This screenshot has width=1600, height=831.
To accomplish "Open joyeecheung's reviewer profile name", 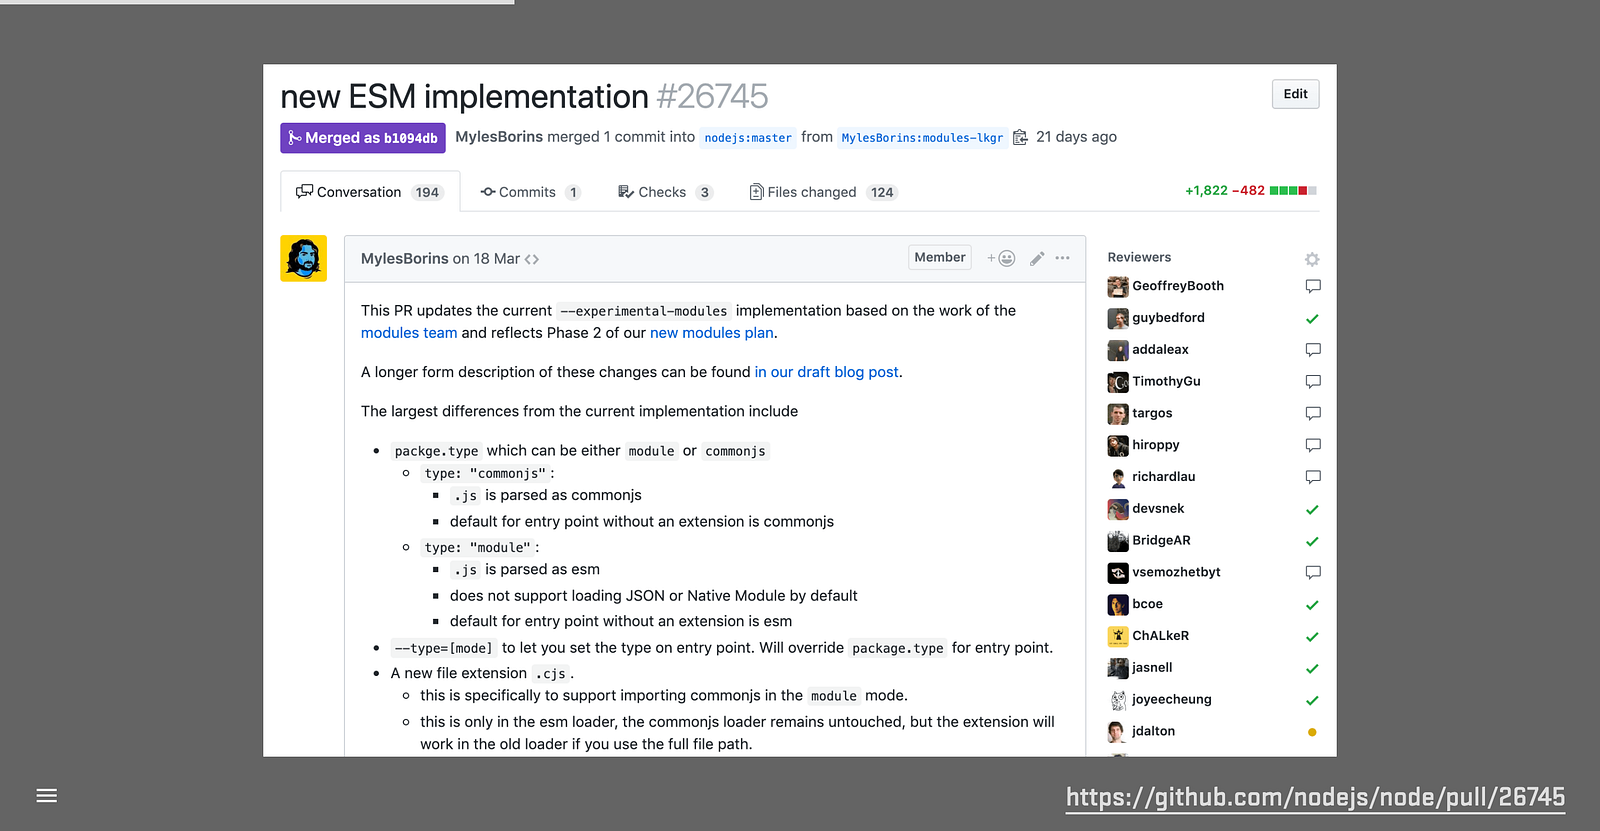I will (x=1172, y=700).
